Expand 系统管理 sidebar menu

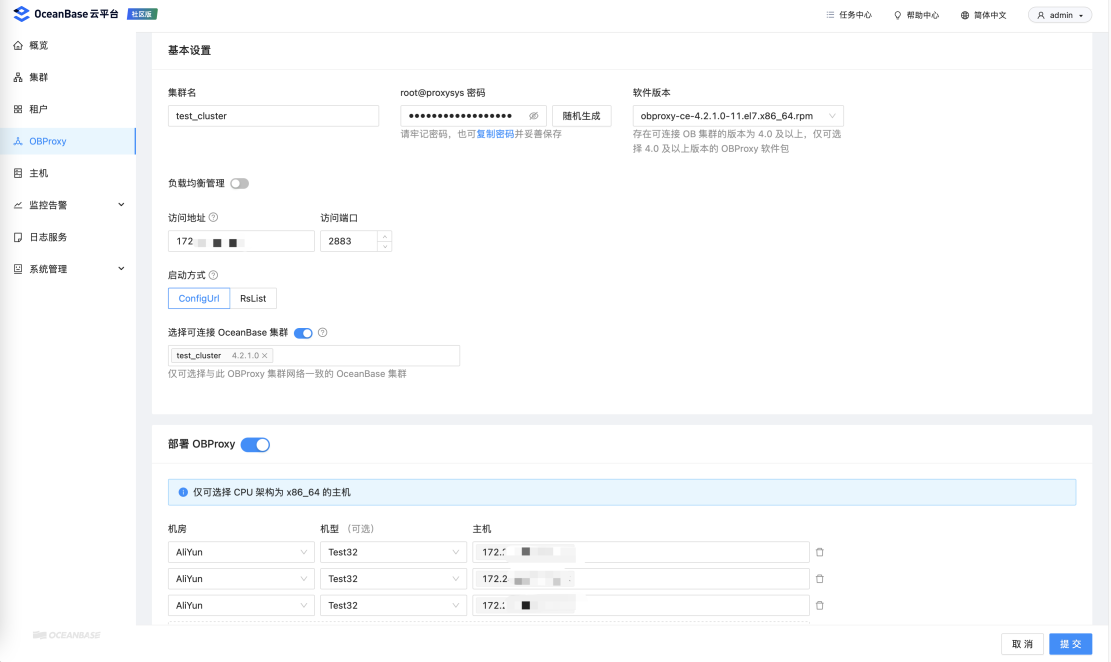coord(68,269)
